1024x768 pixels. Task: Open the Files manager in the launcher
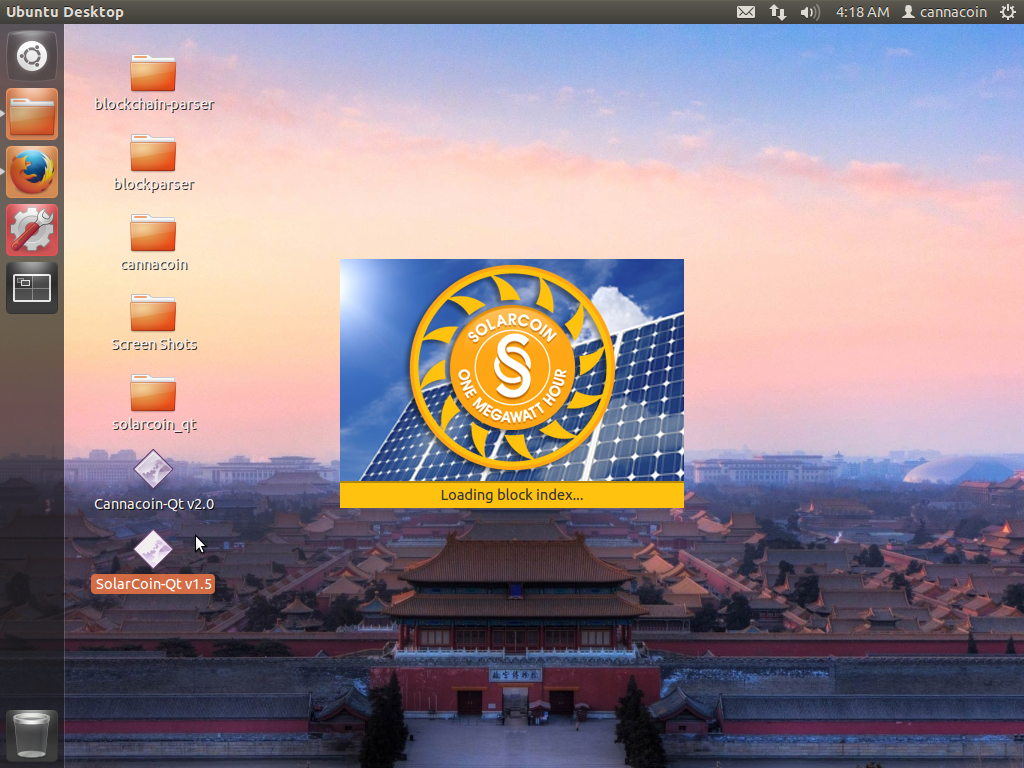click(32, 114)
